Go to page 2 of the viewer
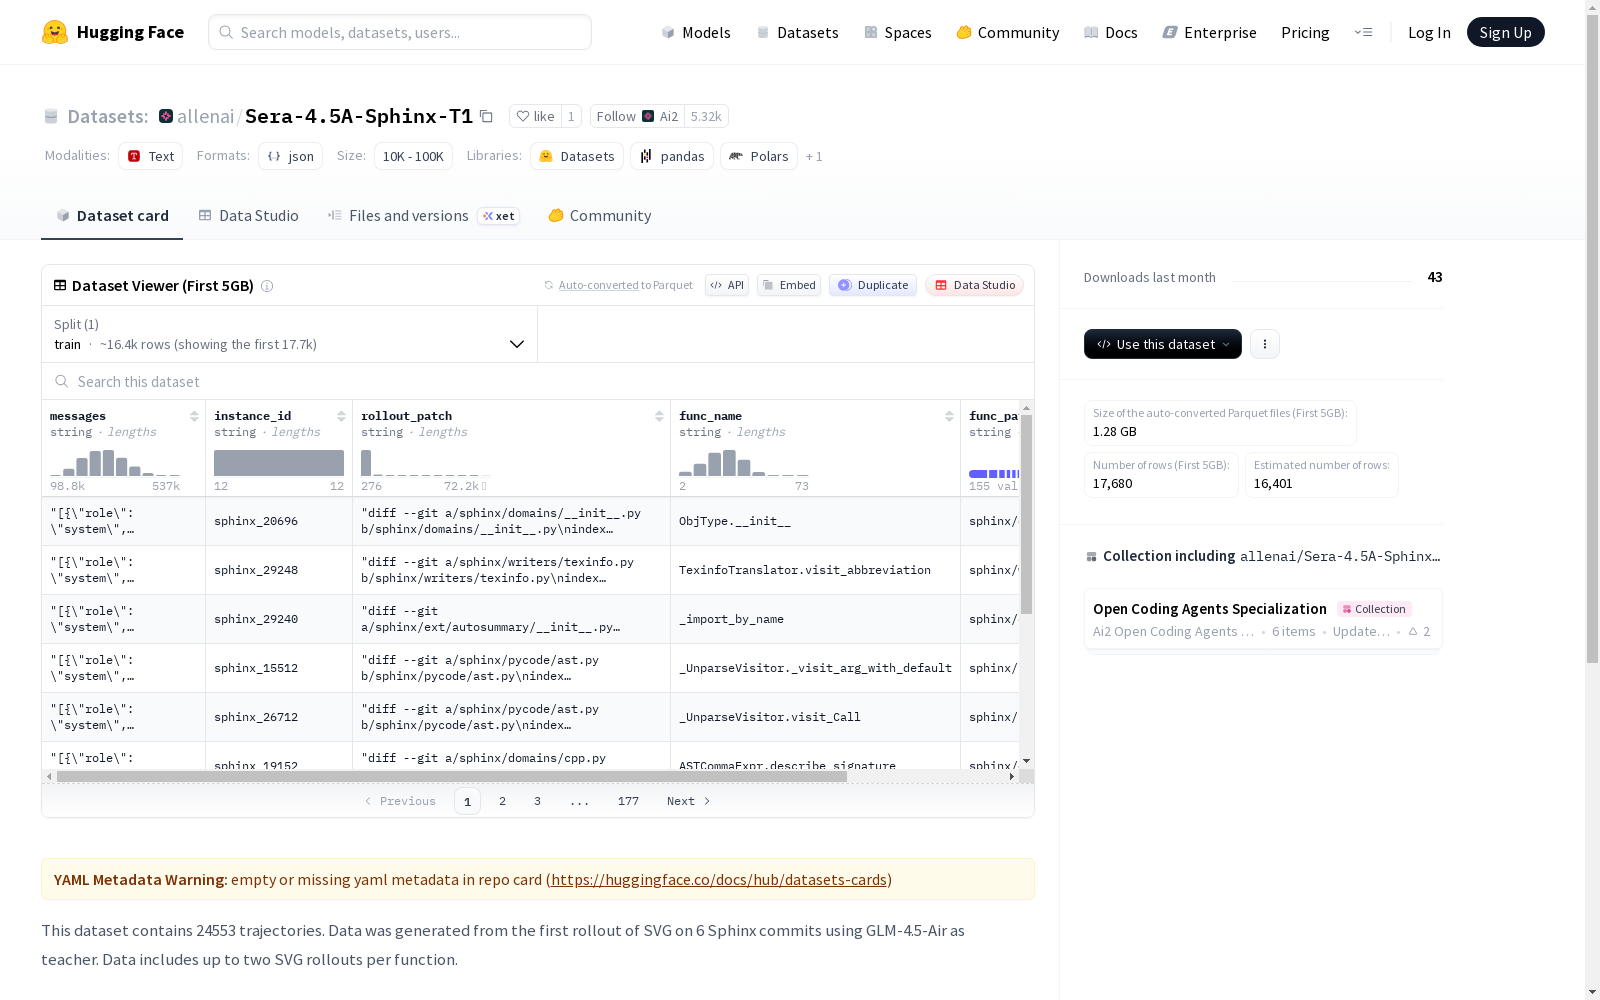 pyautogui.click(x=502, y=801)
